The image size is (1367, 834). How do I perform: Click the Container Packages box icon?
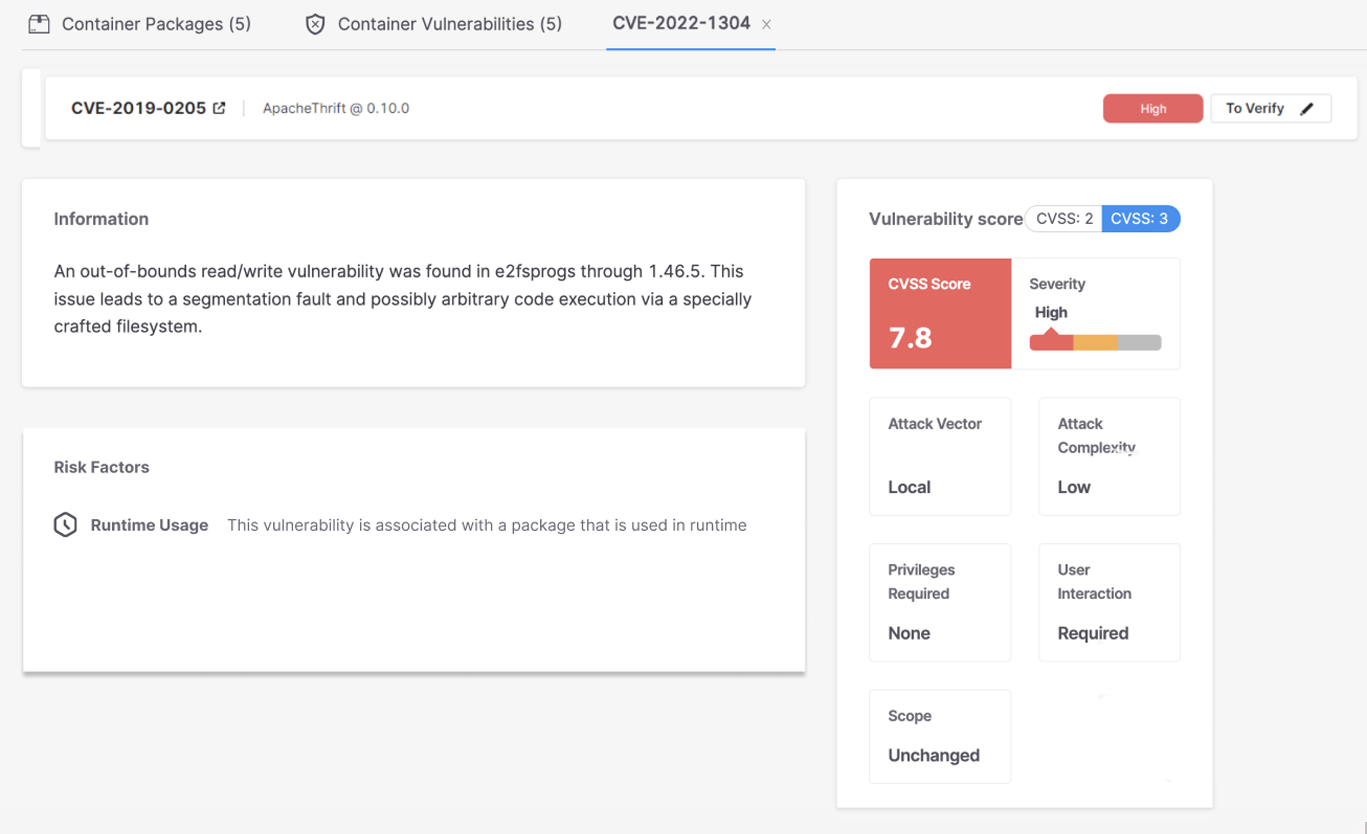click(39, 24)
